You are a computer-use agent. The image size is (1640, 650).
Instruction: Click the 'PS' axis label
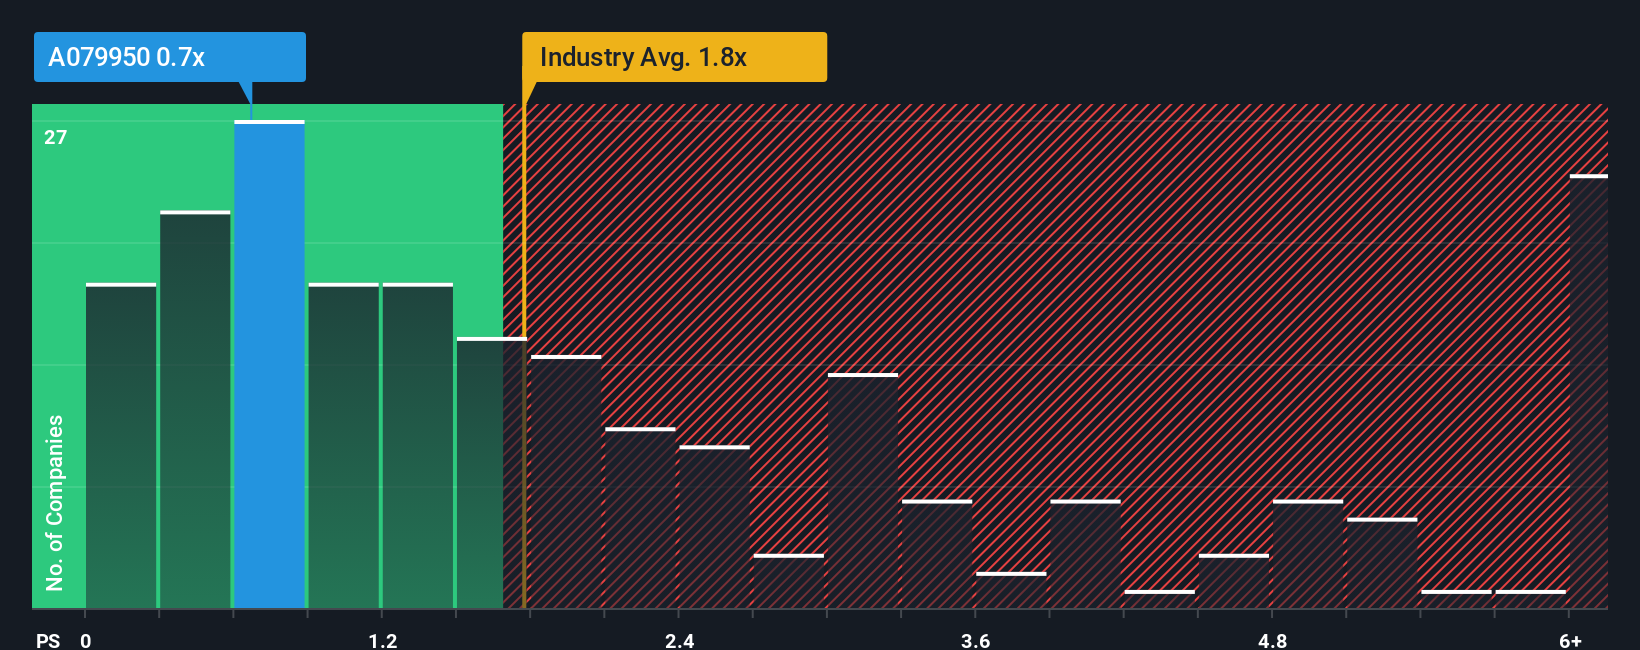(48, 641)
